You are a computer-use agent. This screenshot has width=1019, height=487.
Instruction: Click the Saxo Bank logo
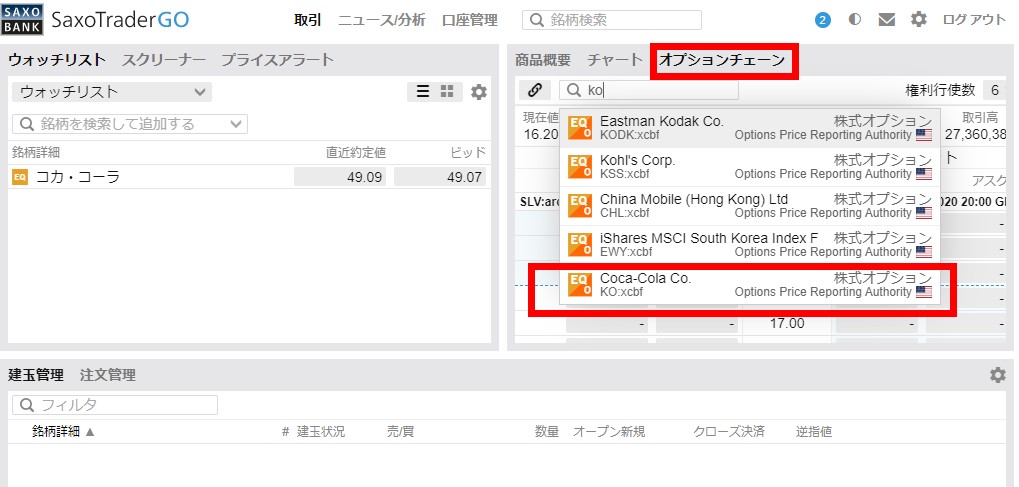coord(23,19)
